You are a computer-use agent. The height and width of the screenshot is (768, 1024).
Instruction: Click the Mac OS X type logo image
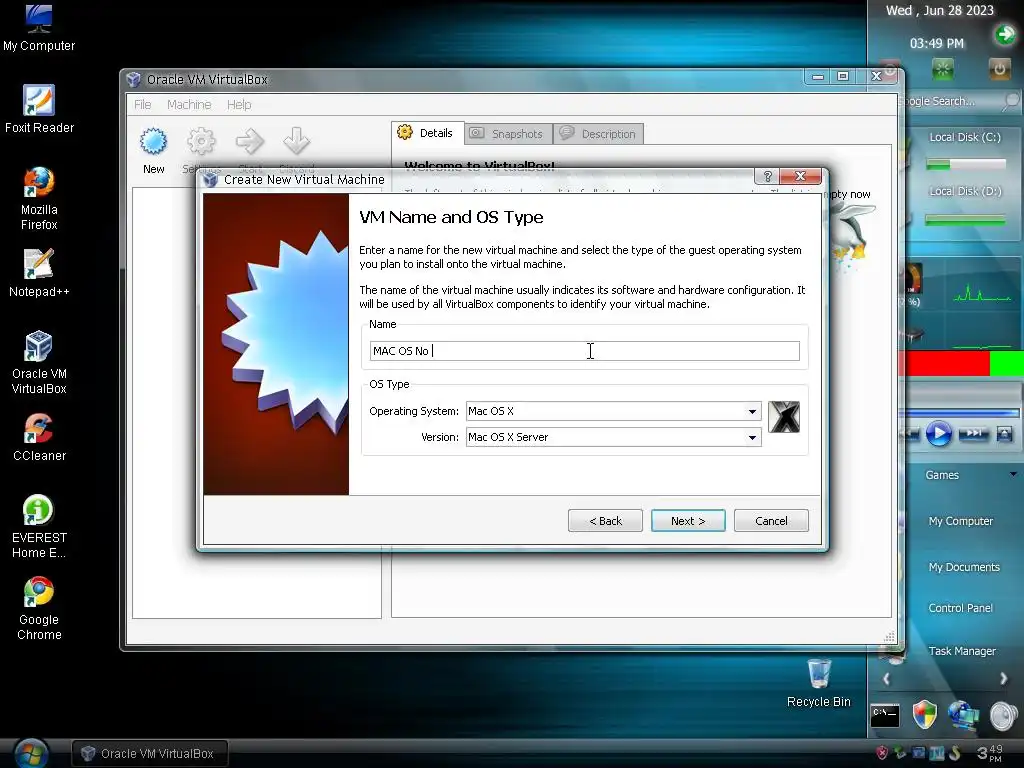[784, 417]
